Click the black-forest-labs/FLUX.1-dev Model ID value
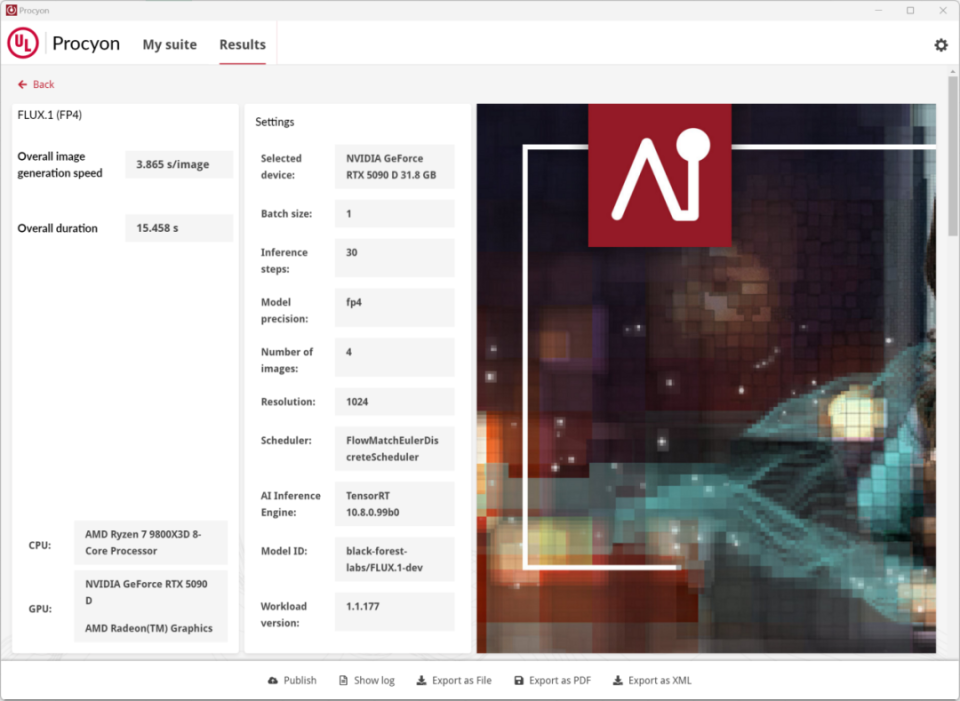 (x=394, y=560)
